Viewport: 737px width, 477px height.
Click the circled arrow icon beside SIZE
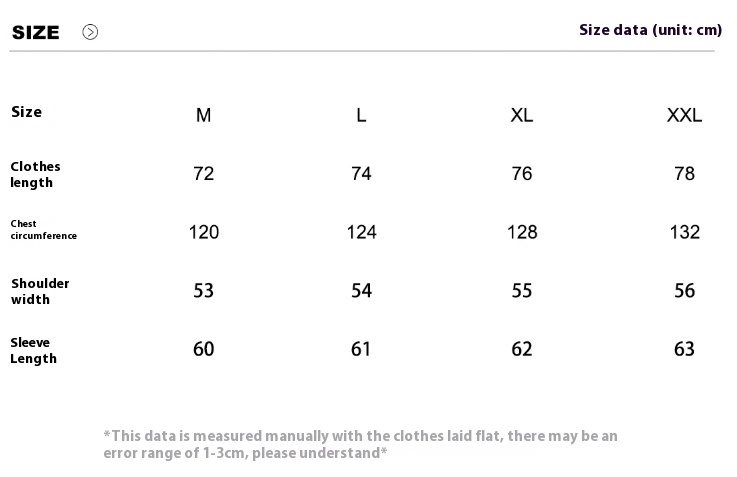[90, 32]
